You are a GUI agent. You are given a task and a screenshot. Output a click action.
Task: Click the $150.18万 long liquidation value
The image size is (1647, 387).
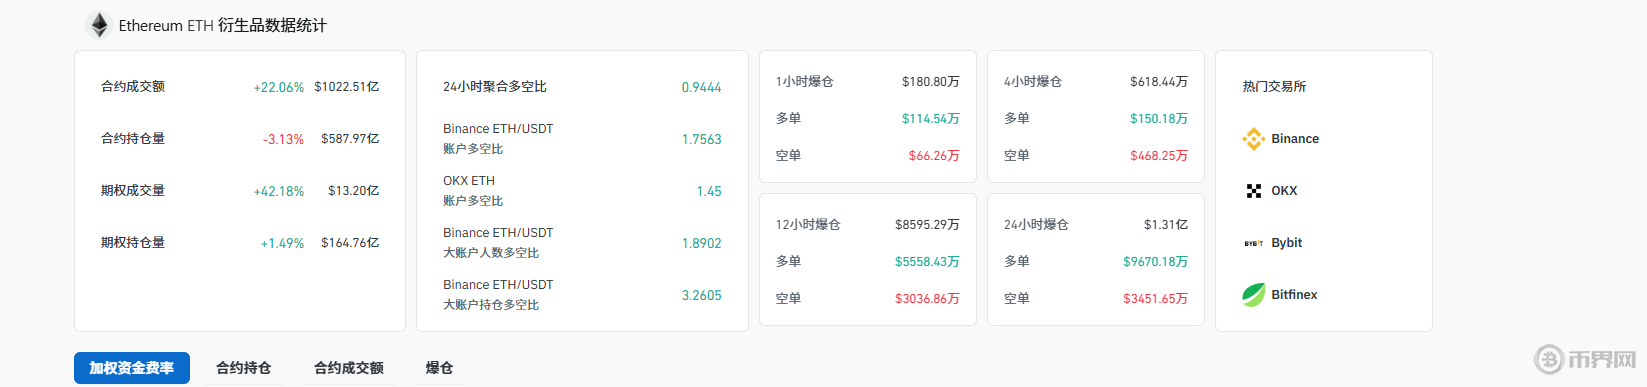point(1159,119)
